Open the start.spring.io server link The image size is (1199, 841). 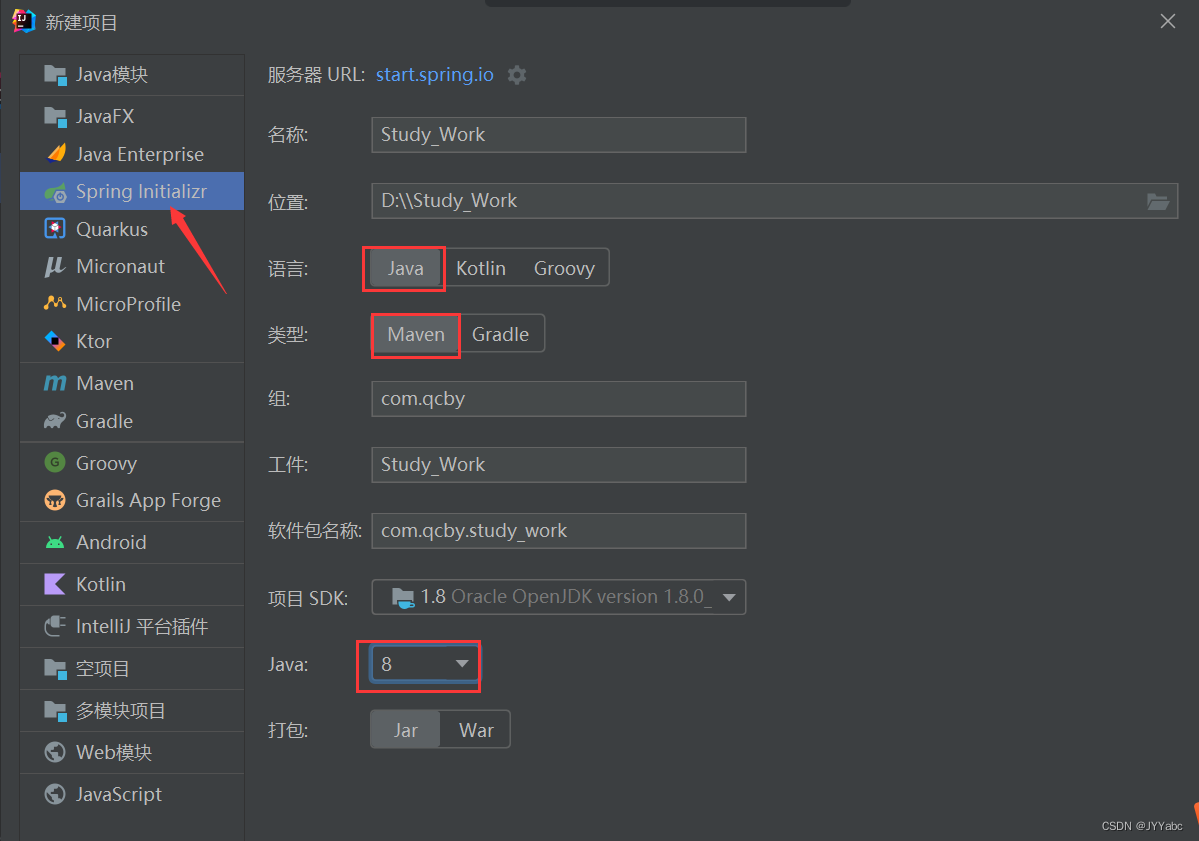434,75
